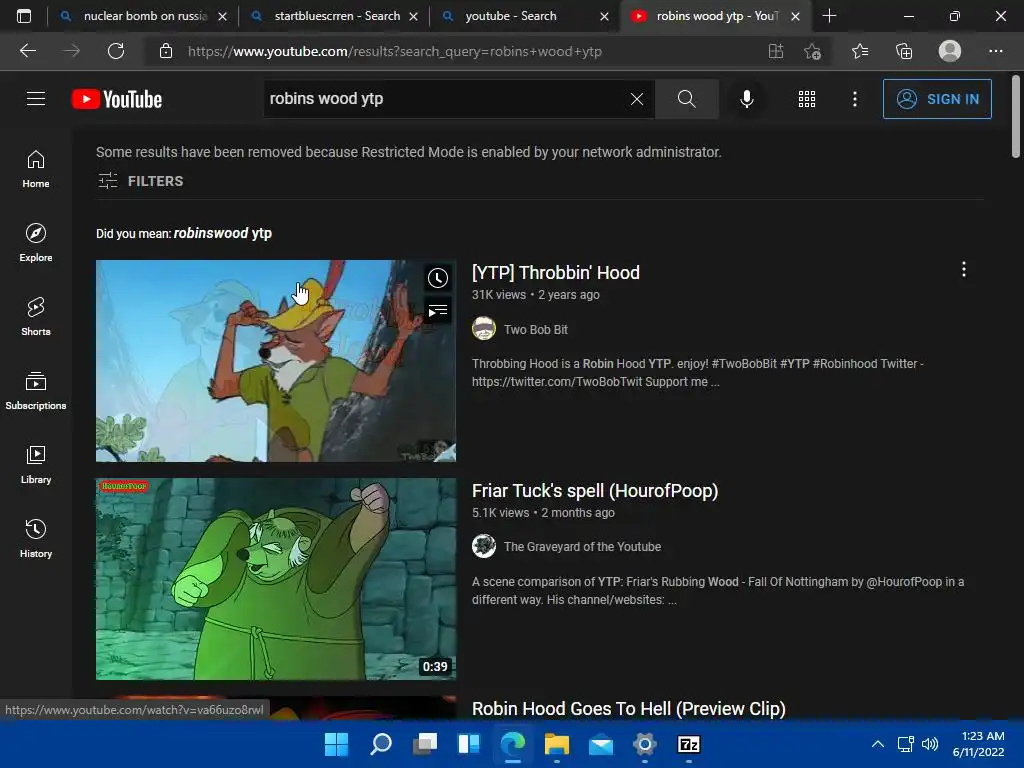Screen dimensions: 1024x768
Task: Click the 'robinswood ytp' suggestion link
Action: tap(223, 233)
